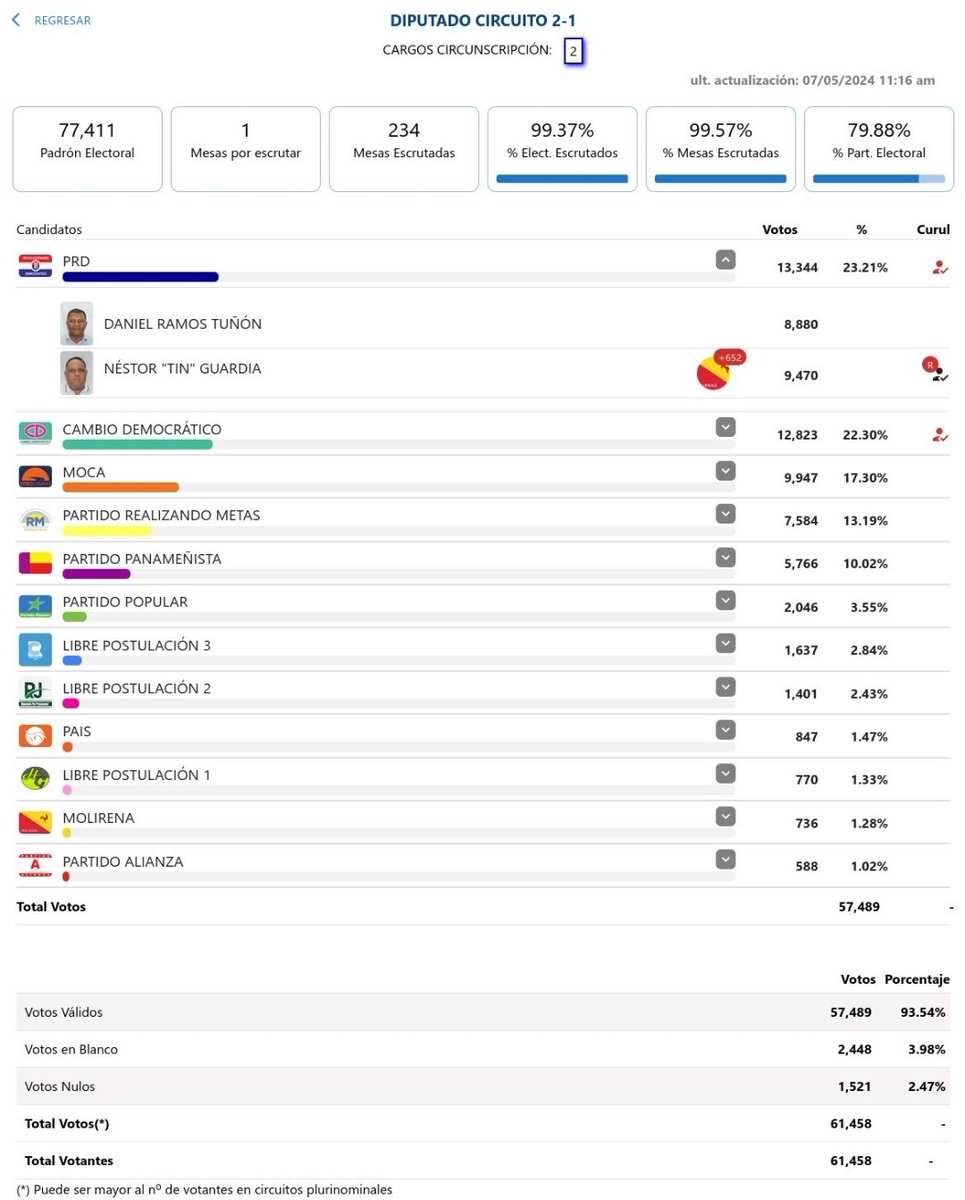
Task: Expand the Libre Postulación 1 candidates
Action: click(x=726, y=773)
